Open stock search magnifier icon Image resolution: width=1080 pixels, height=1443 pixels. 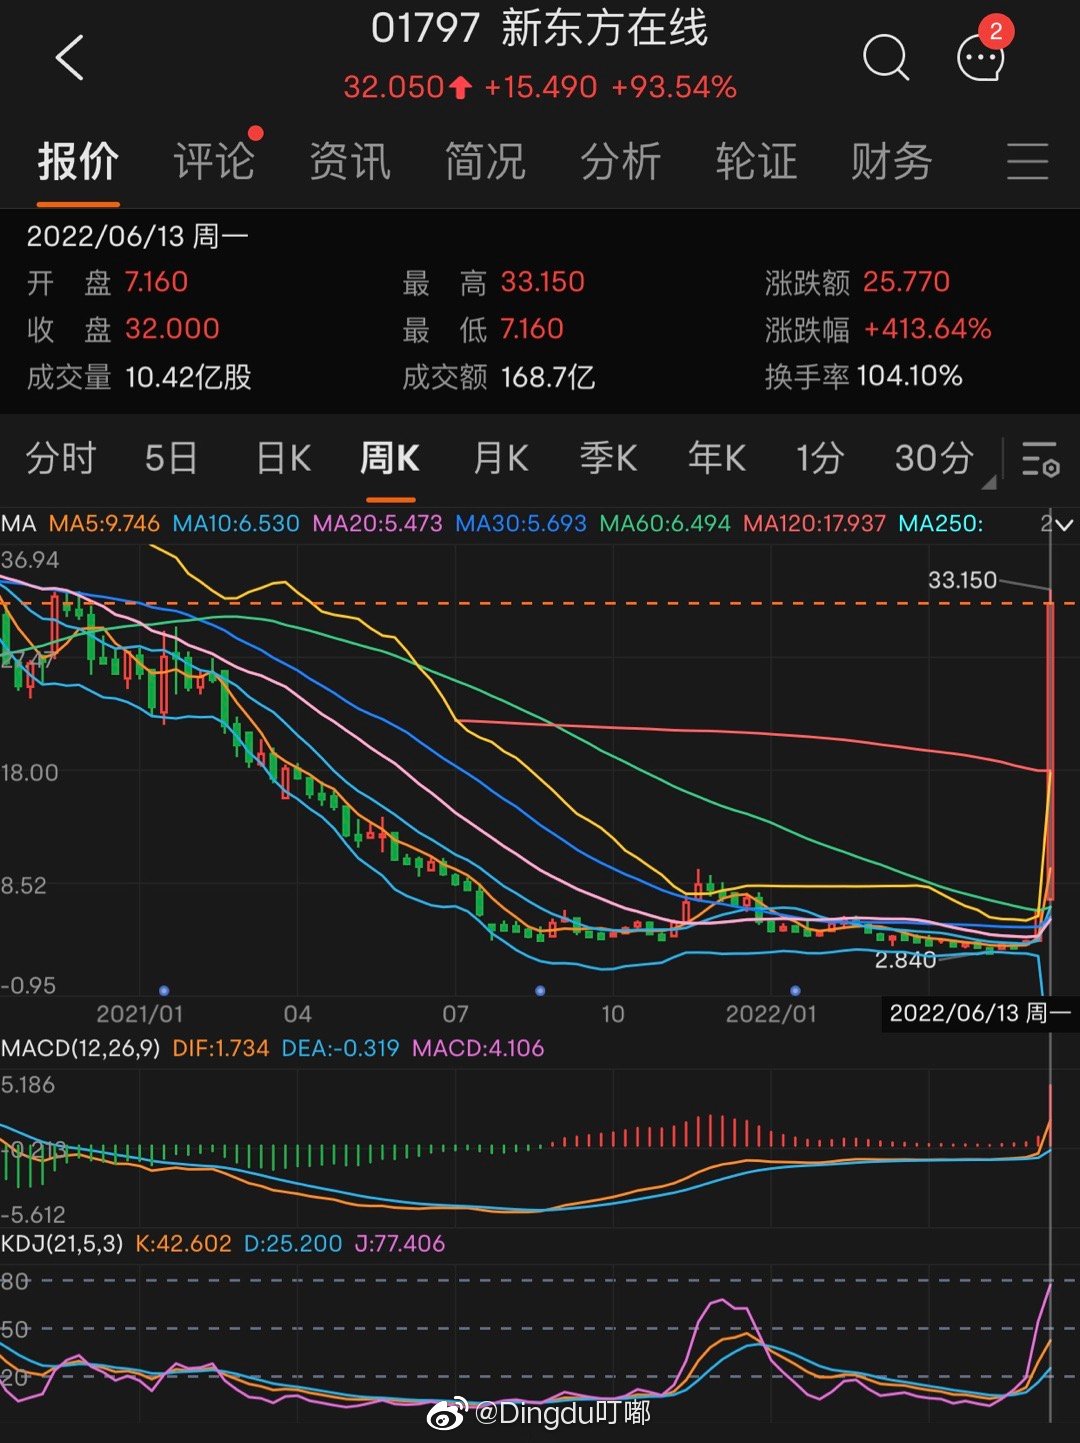click(885, 57)
